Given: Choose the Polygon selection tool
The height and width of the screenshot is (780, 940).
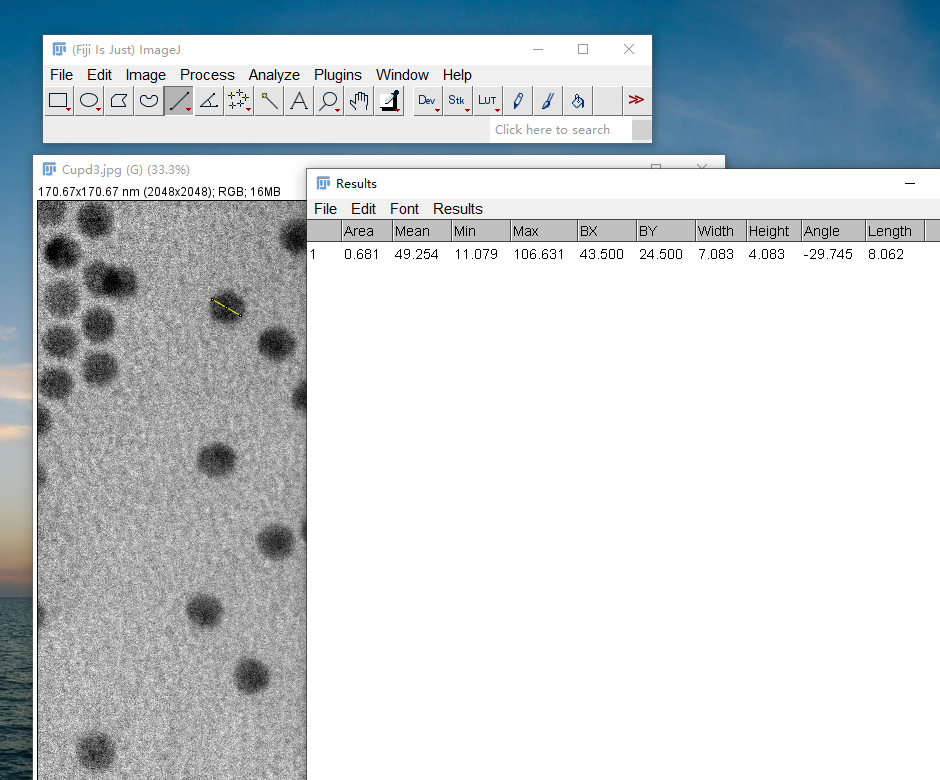Looking at the screenshot, I should click(119, 100).
